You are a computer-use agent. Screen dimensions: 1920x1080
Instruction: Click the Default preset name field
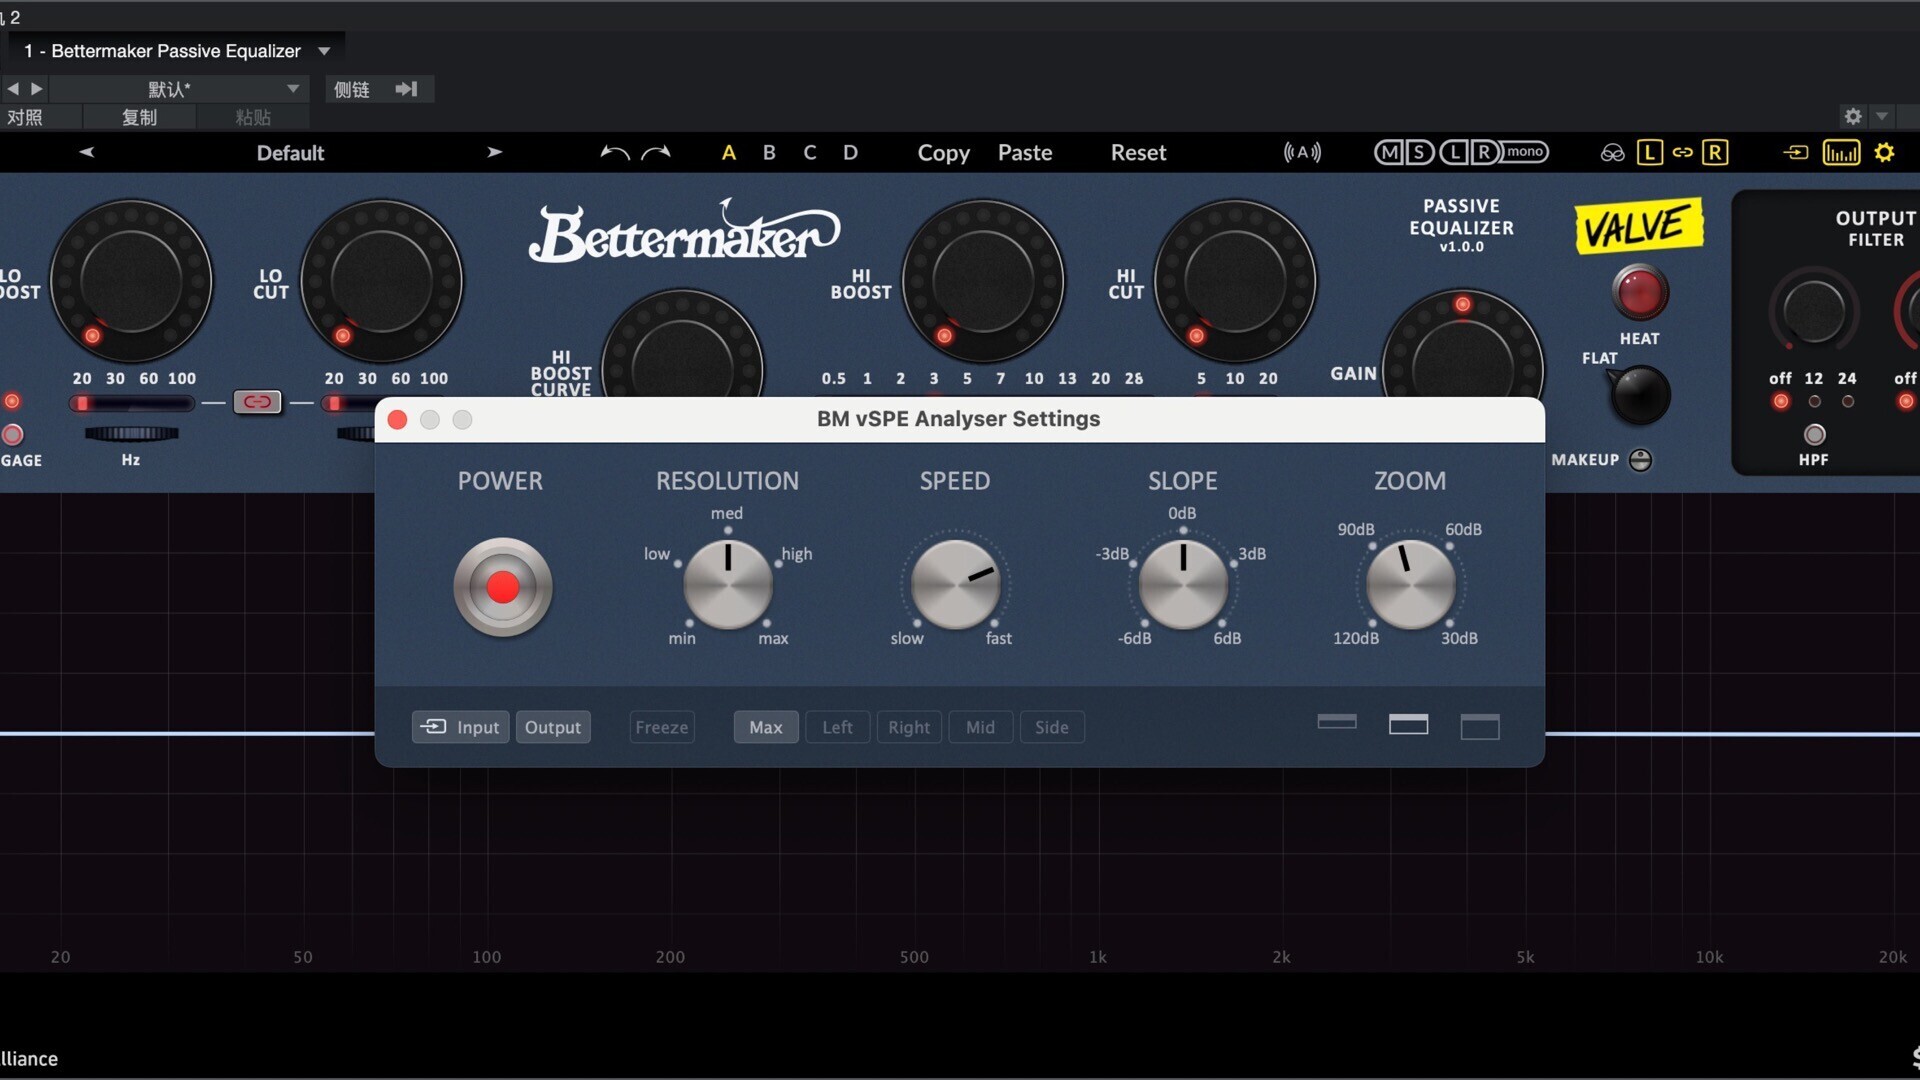click(290, 152)
